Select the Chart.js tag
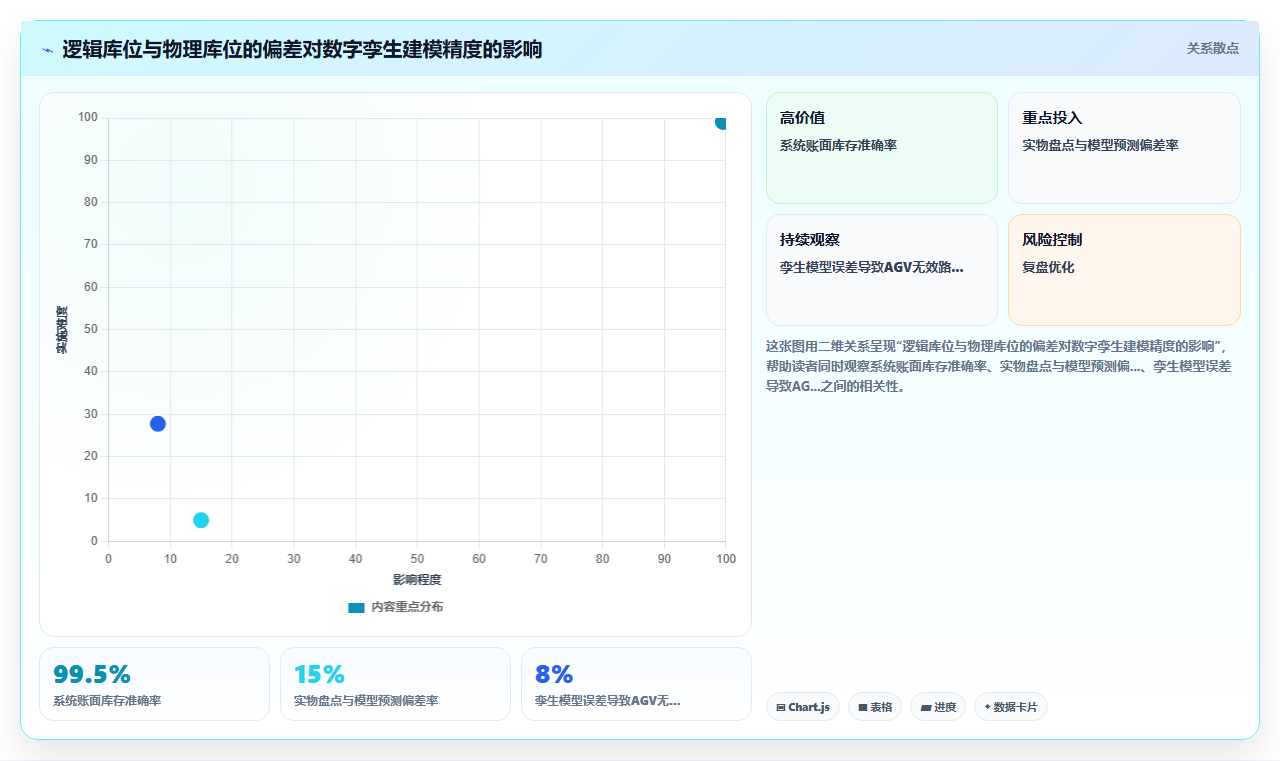The width and height of the screenshot is (1280, 761). point(803,707)
